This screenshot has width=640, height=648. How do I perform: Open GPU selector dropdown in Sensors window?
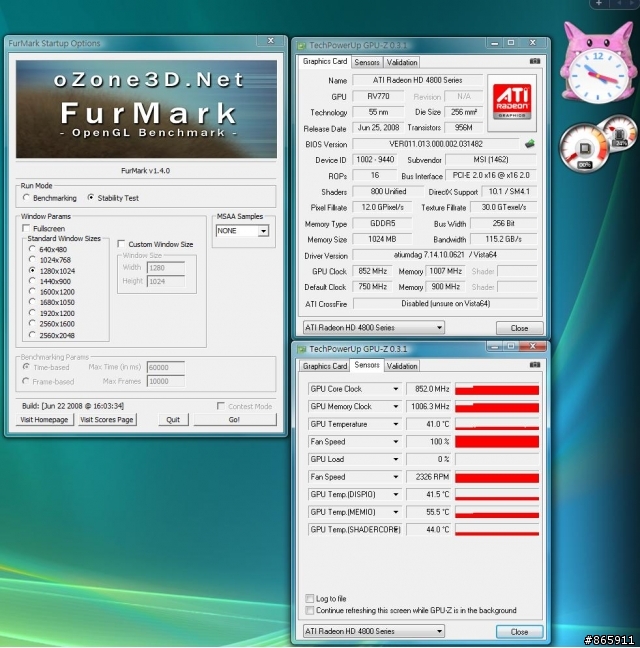(x=440, y=631)
